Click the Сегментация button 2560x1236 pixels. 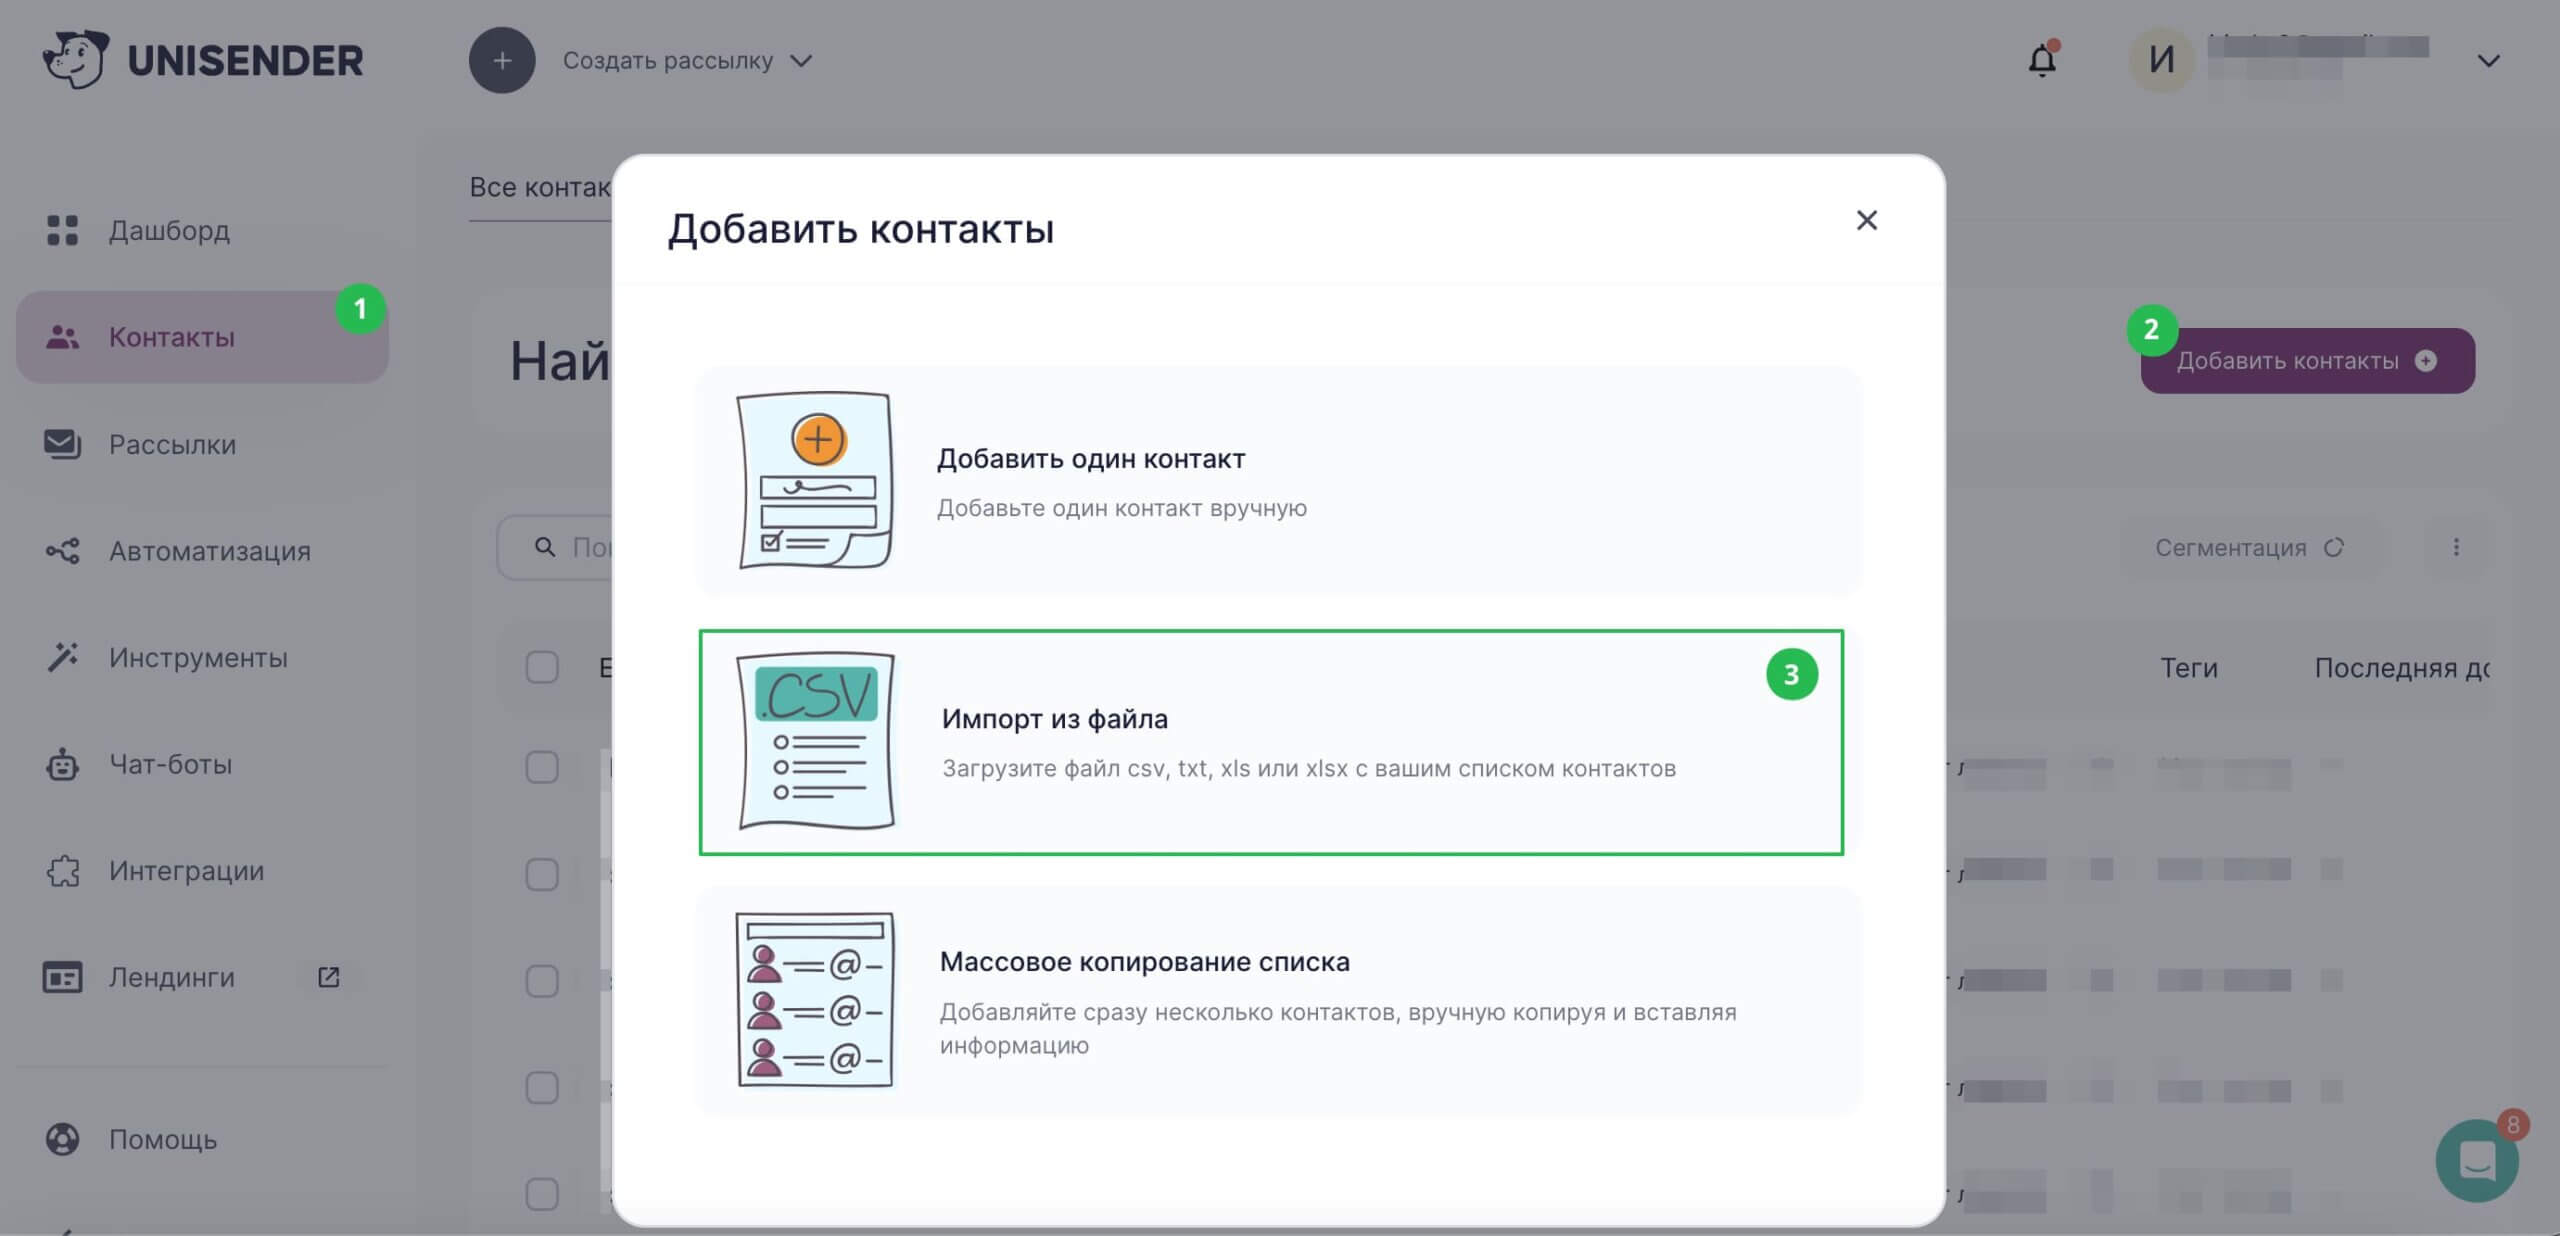pos(2249,548)
